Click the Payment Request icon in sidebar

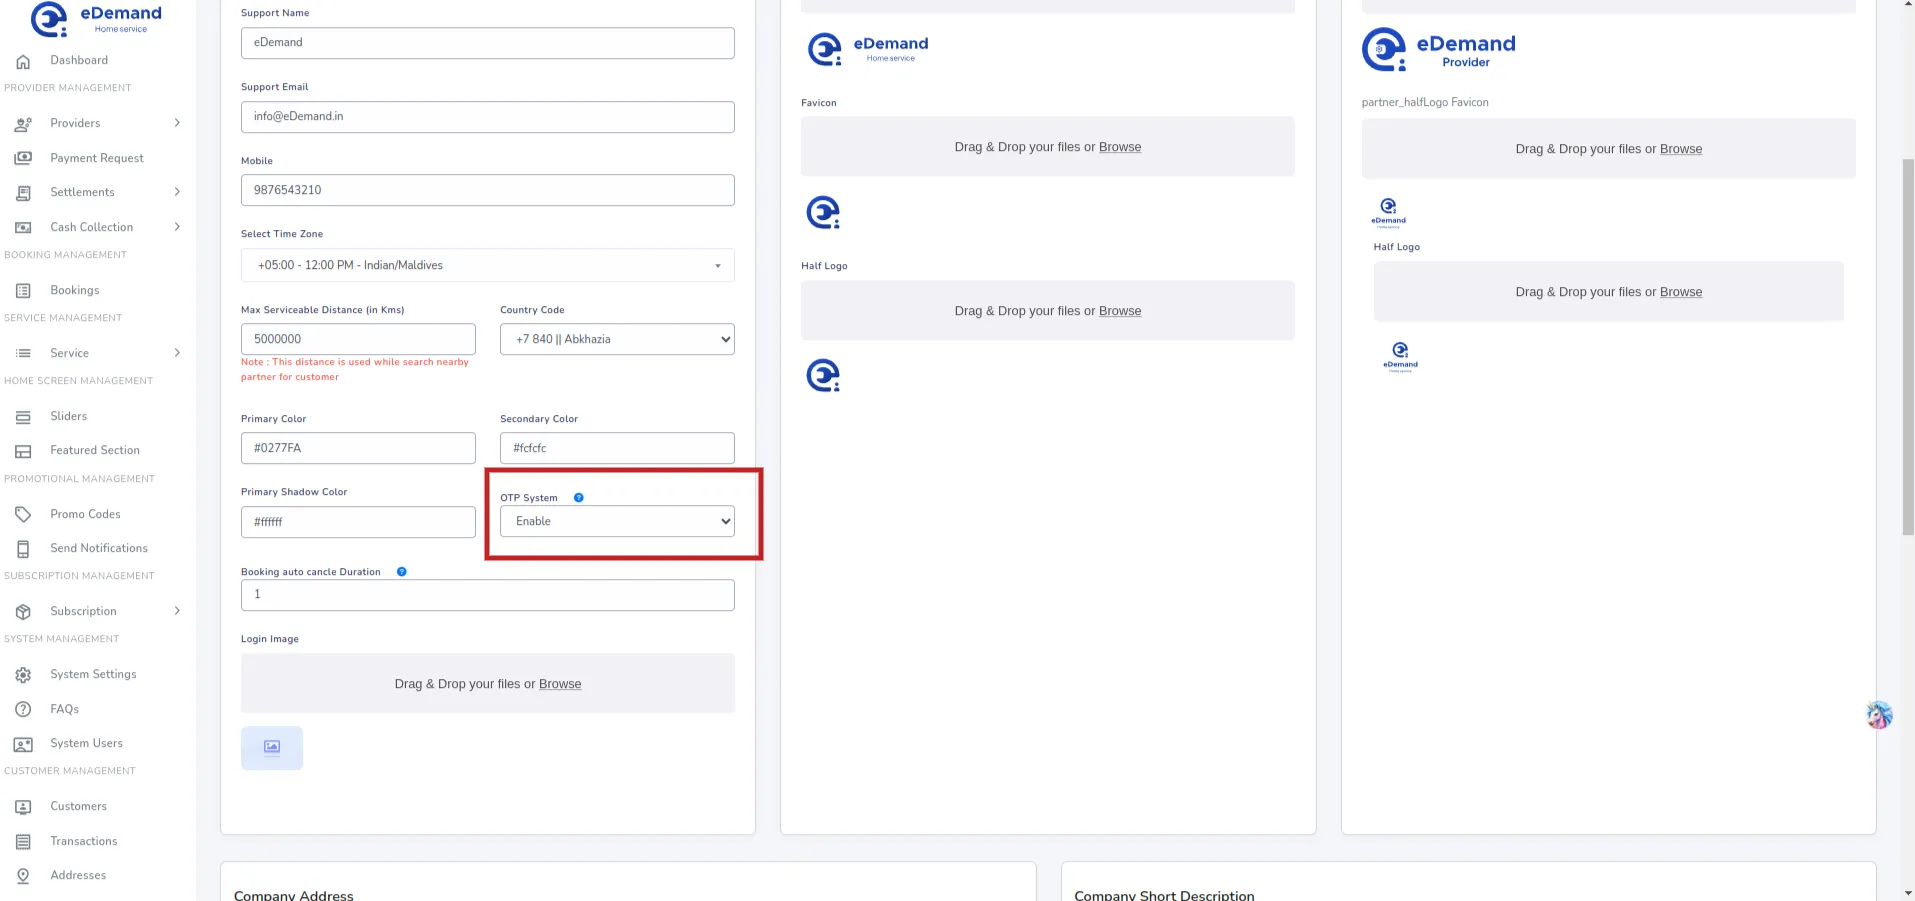23,158
